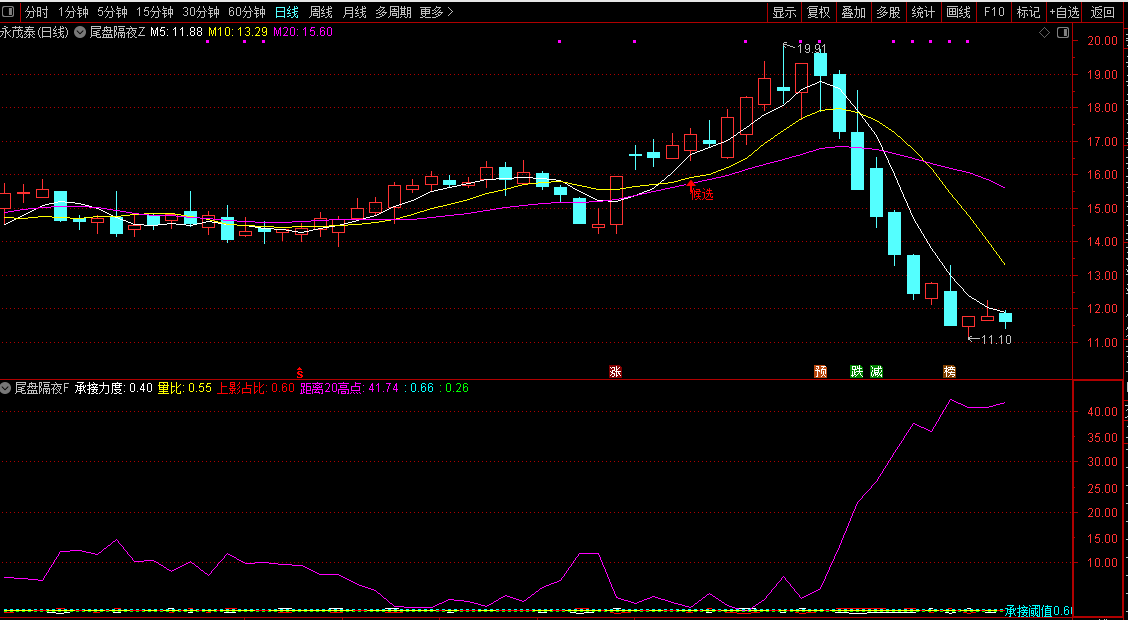Click the M10: 13.29 value
Viewport: 1128px width, 620px height.
click(238, 32)
